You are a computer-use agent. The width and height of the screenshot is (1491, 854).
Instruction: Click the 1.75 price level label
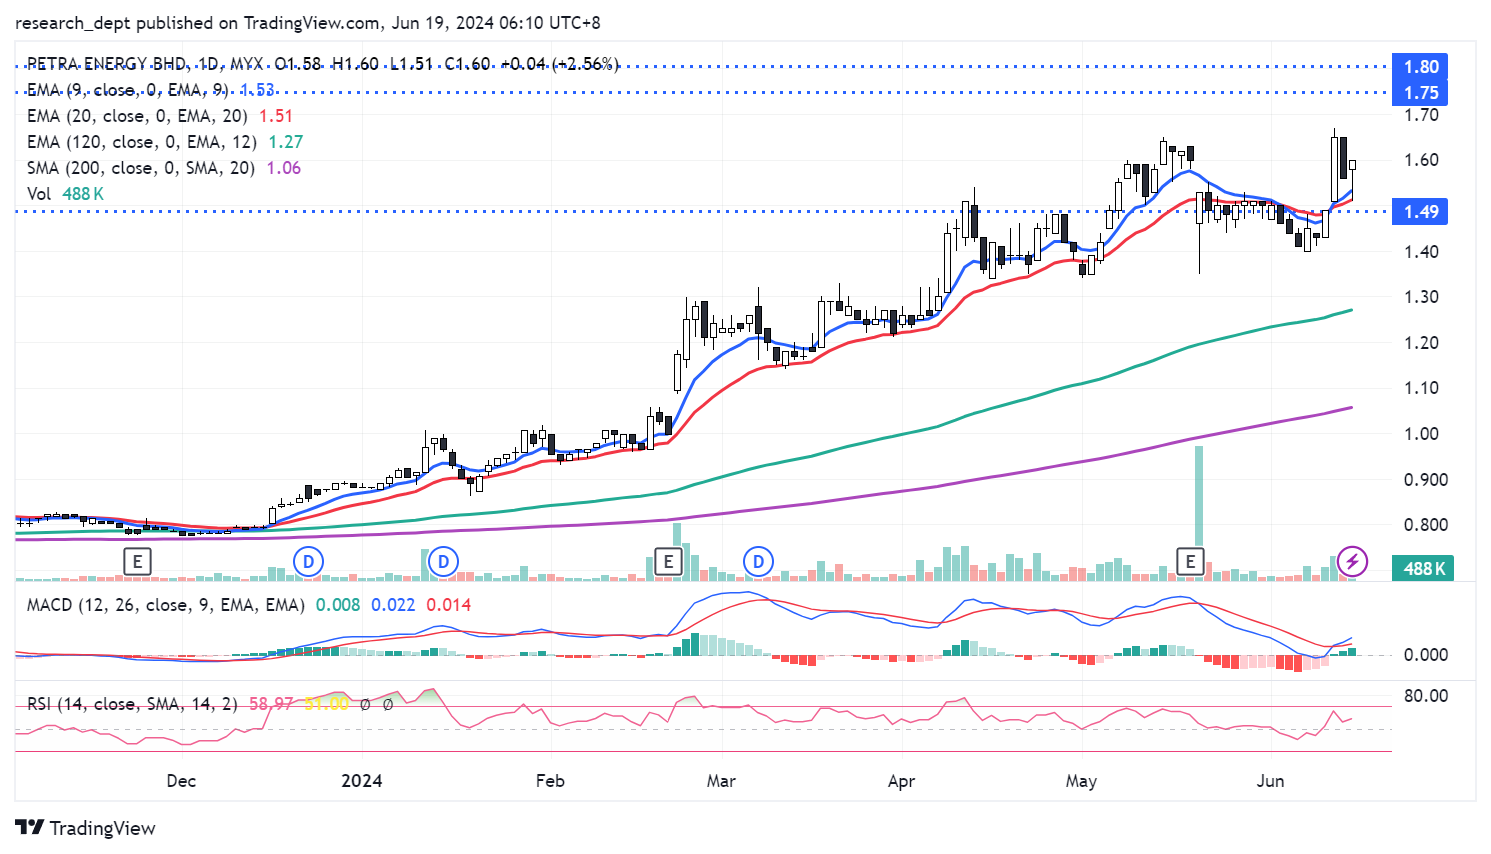click(1420, 93)
